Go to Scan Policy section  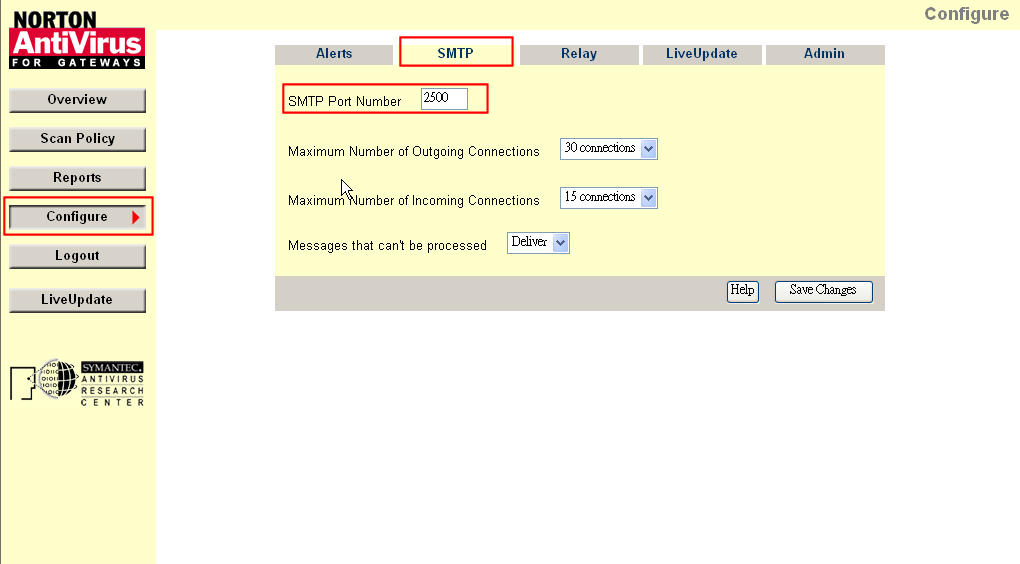77,139
